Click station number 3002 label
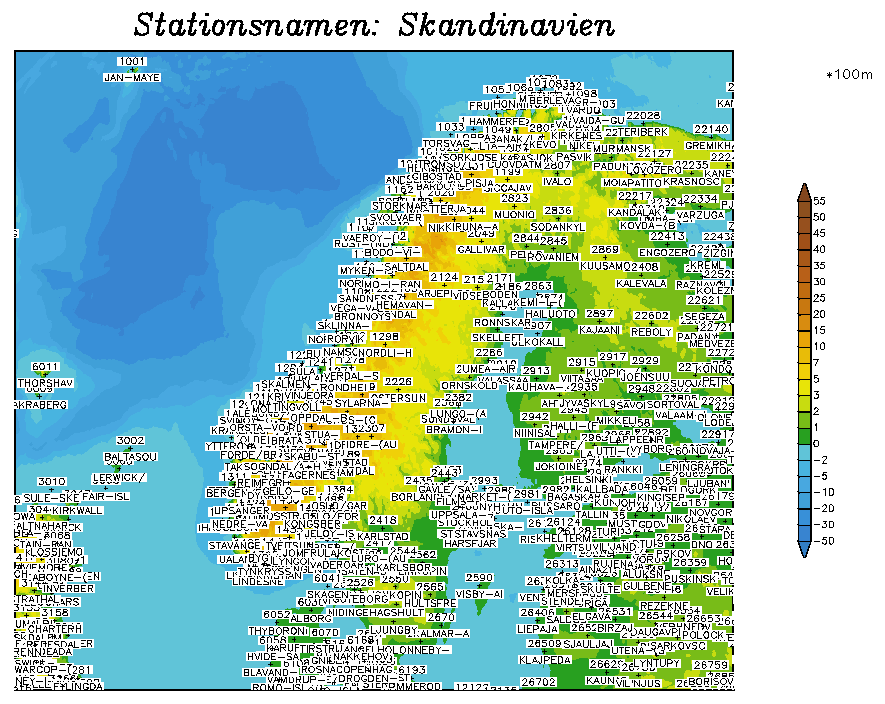885x704 pixels. tap(131, 440)
